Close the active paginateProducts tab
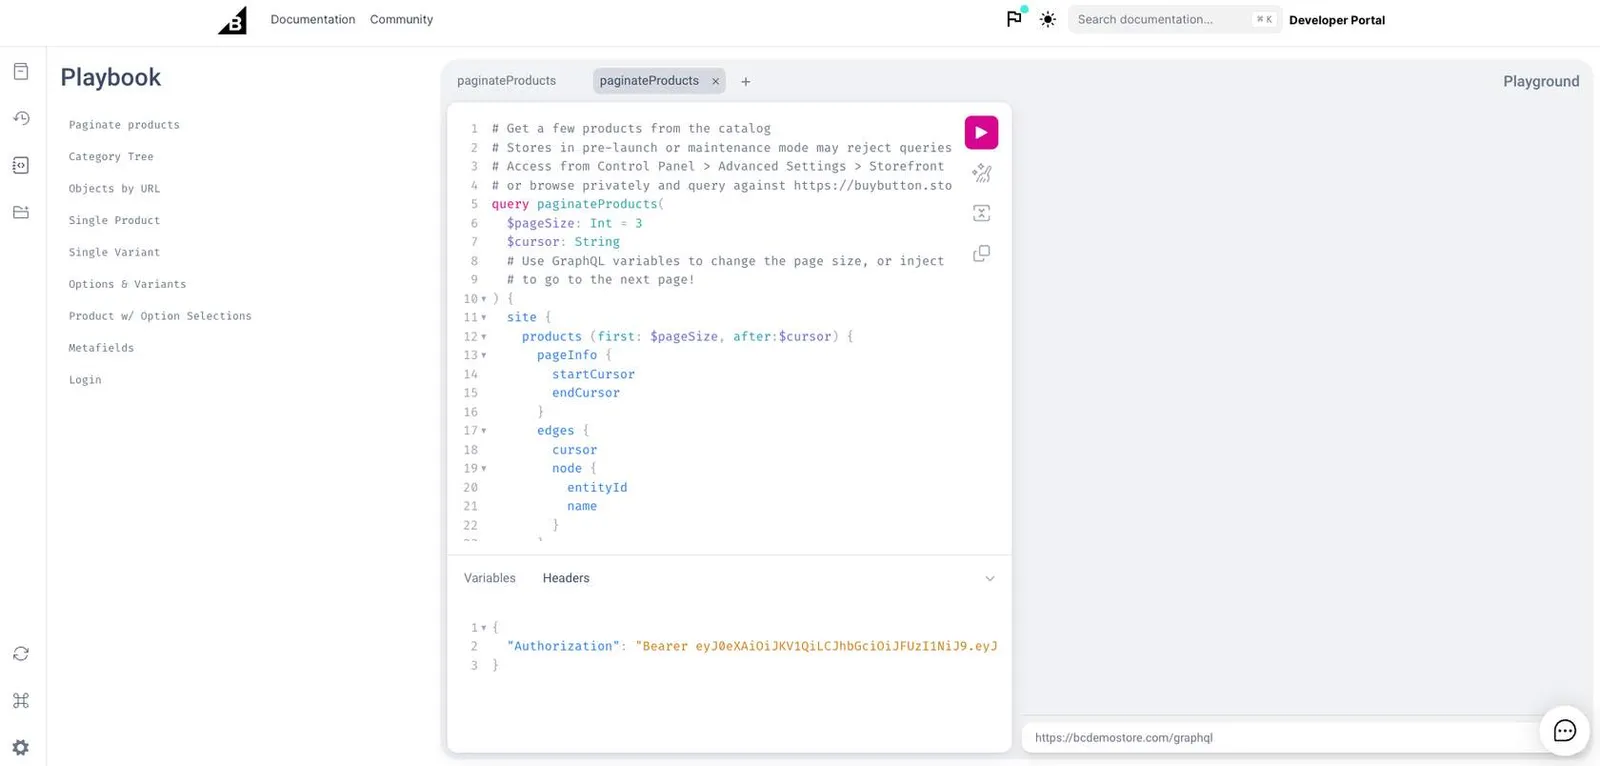Viewport: 1600px width, 766px height. tap(715, 81)
